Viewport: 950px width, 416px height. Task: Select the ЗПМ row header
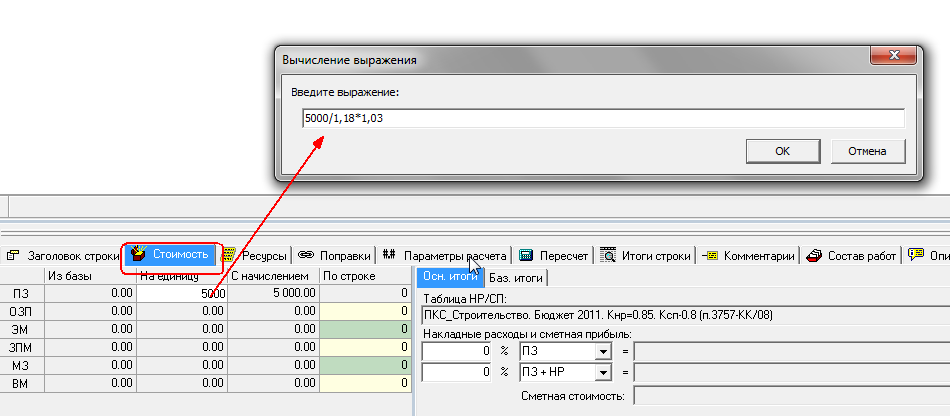pos(22,347)
